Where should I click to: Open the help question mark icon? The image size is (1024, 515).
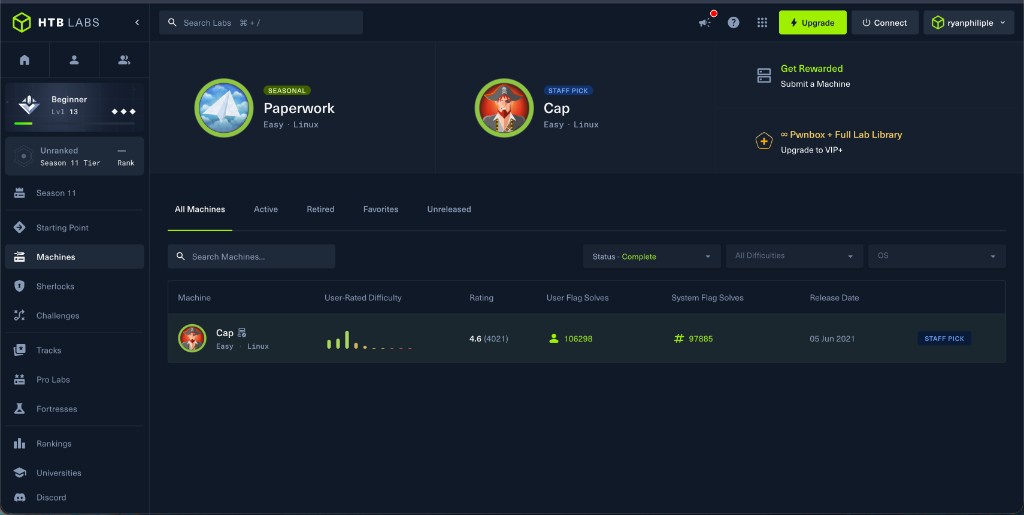pyautogui.click(x=733, y=23)
